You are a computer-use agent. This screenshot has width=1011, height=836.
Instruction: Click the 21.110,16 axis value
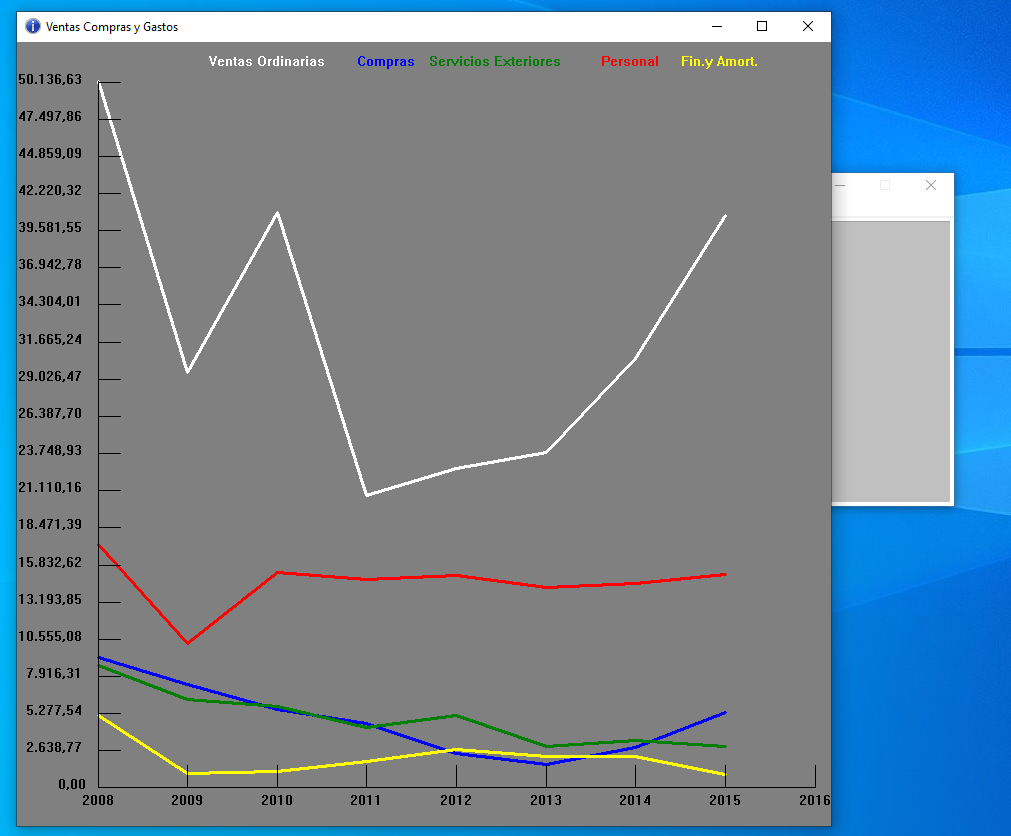50,488
